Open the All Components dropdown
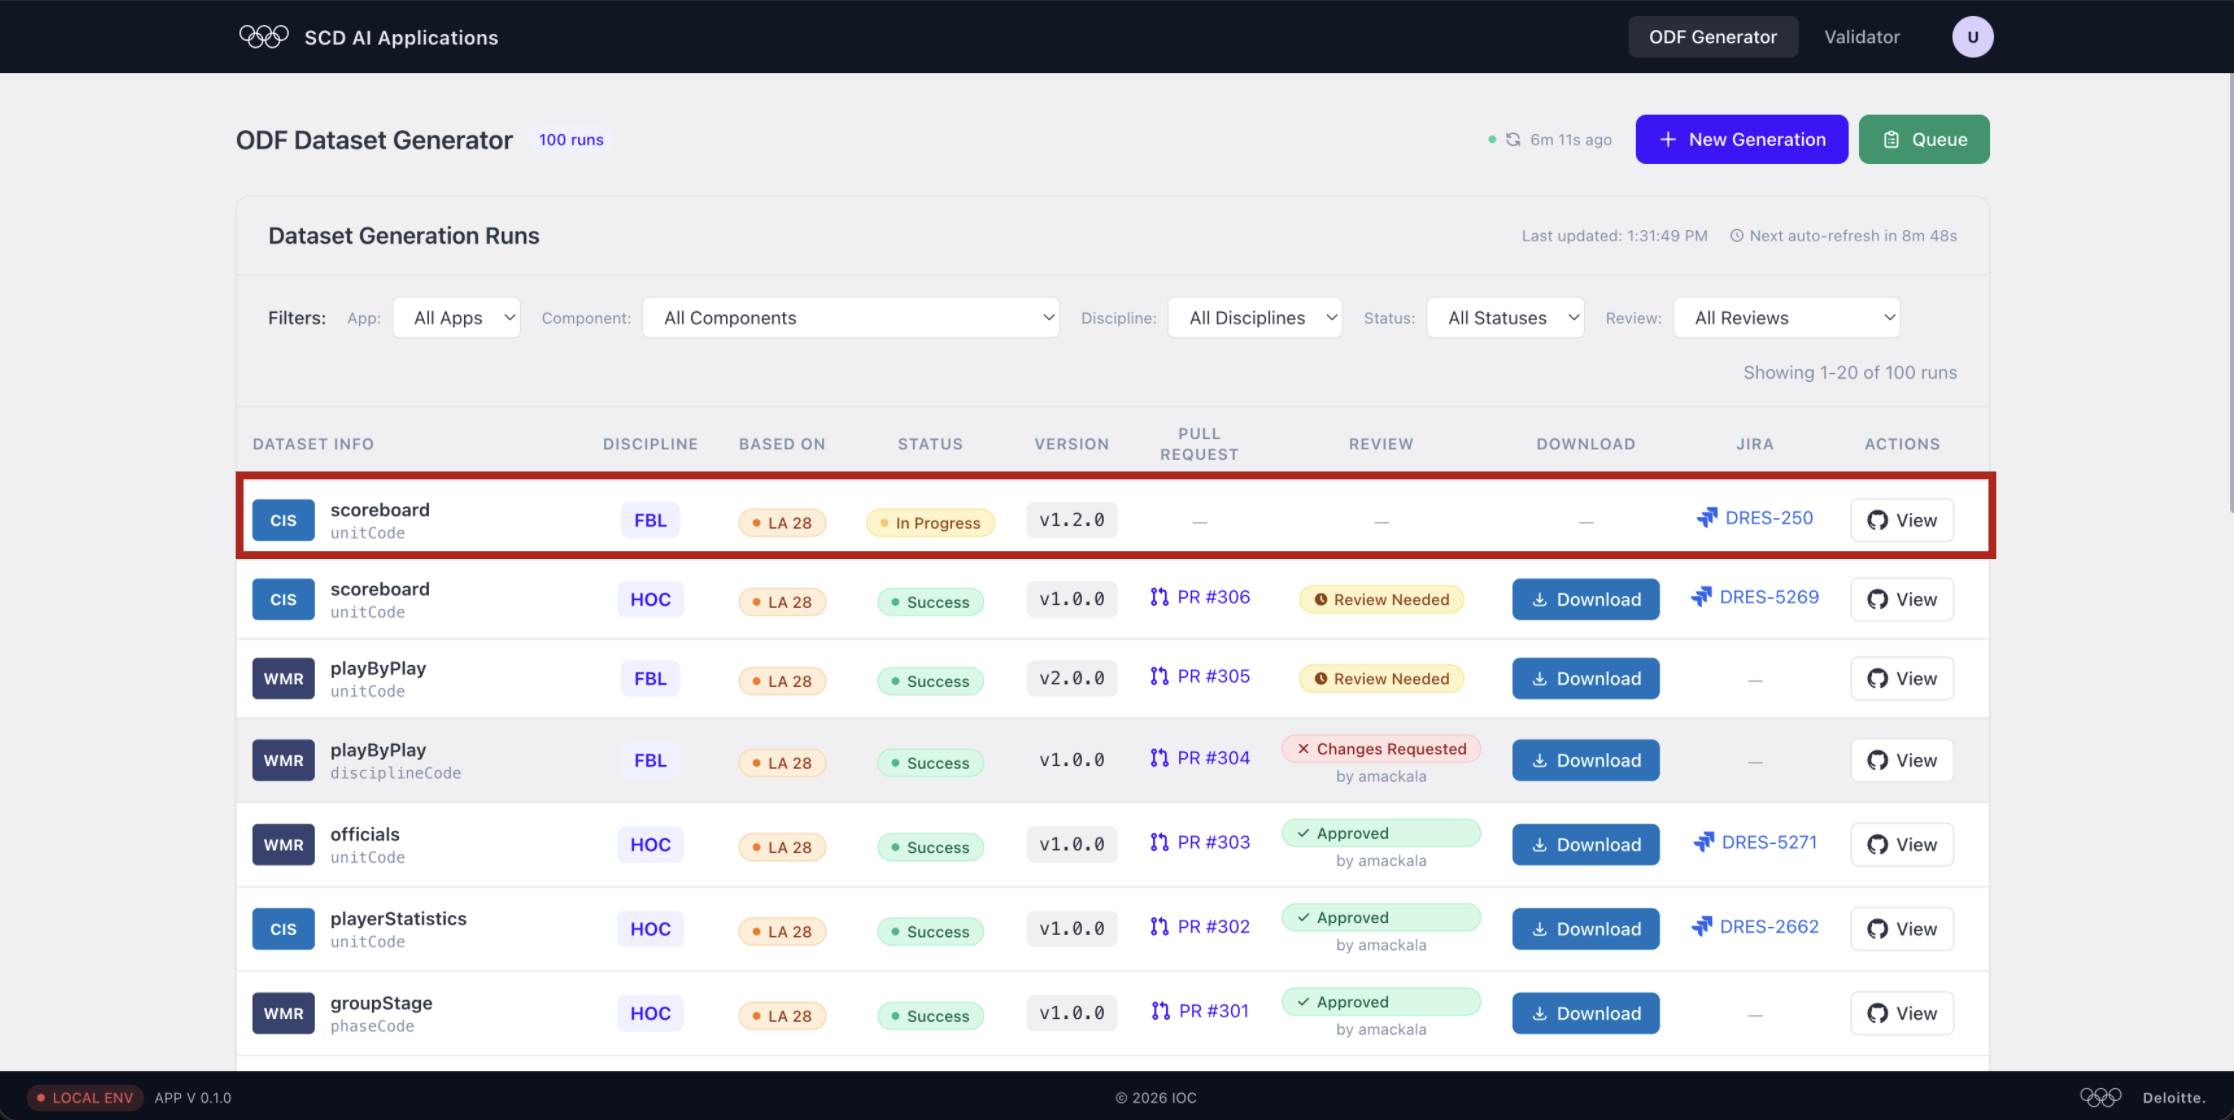Image resolution: width=2234 pixels, height=1120 pixels. pos(851,318)
